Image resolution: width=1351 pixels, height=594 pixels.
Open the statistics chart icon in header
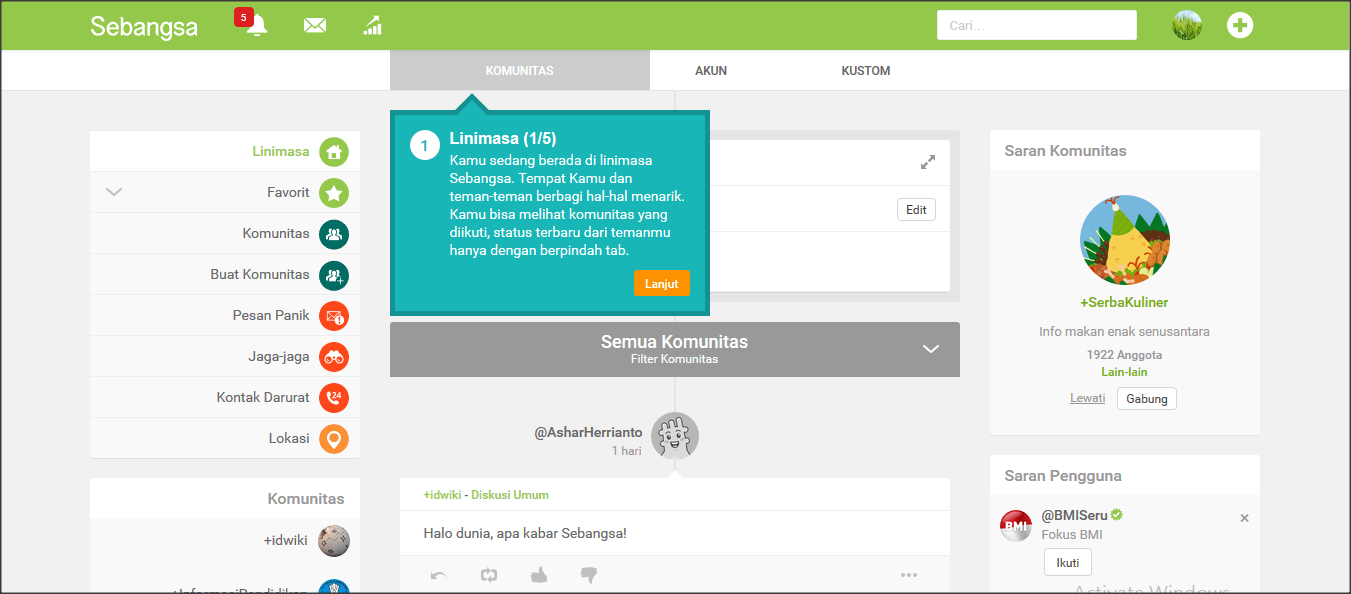tap(372, 25)
